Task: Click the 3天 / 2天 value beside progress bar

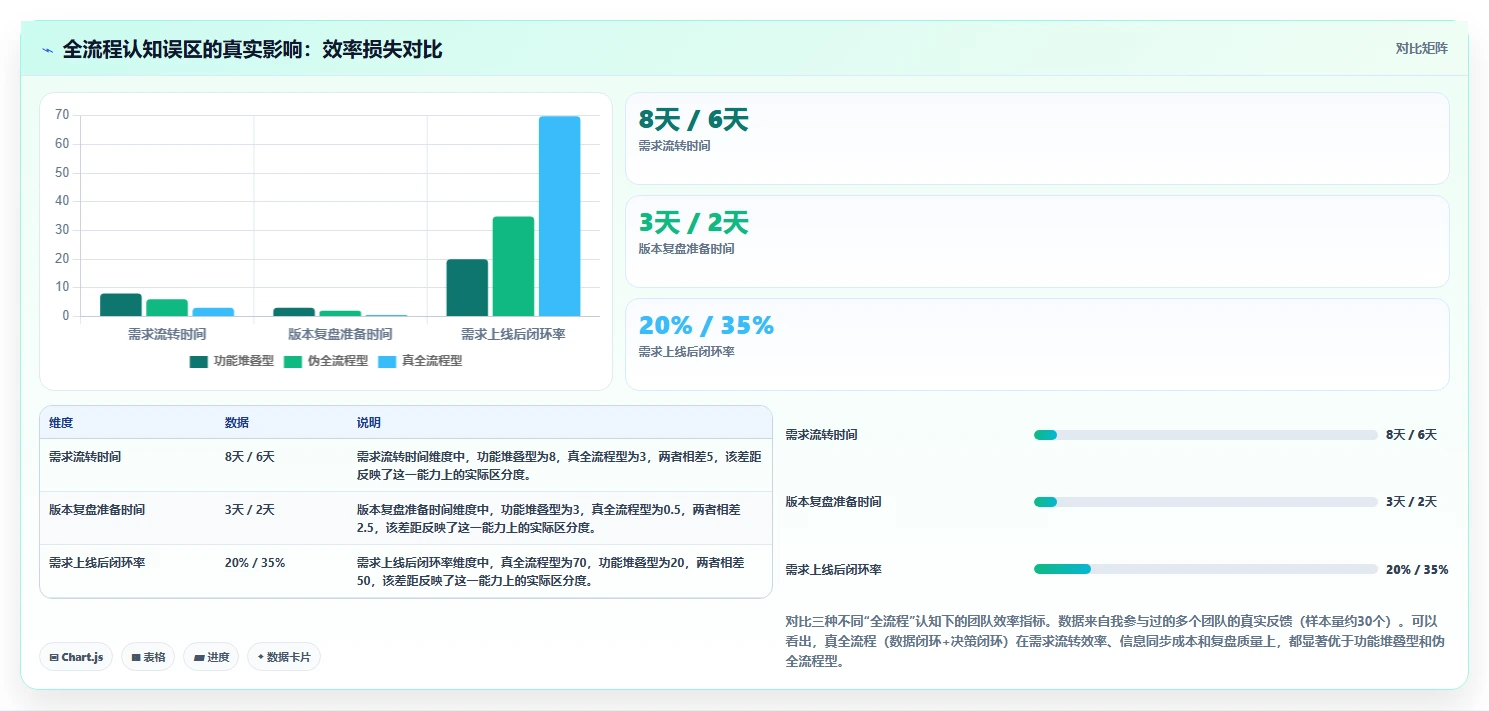Action: click(x=1411, y=502)
